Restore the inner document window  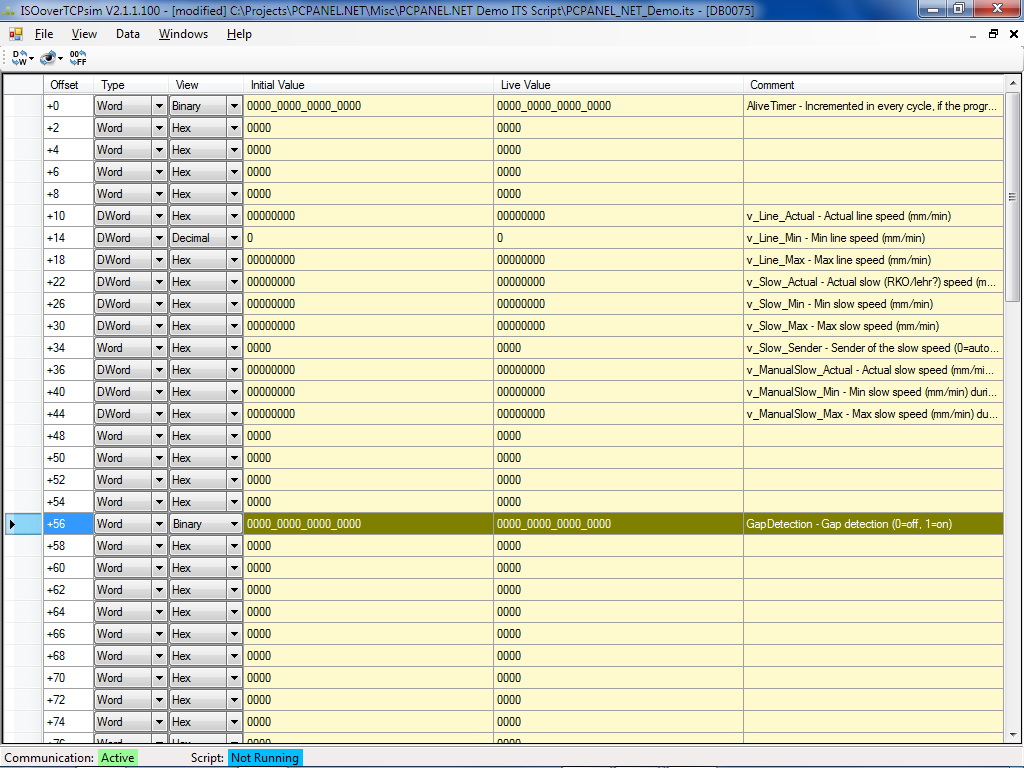(993, 34)
